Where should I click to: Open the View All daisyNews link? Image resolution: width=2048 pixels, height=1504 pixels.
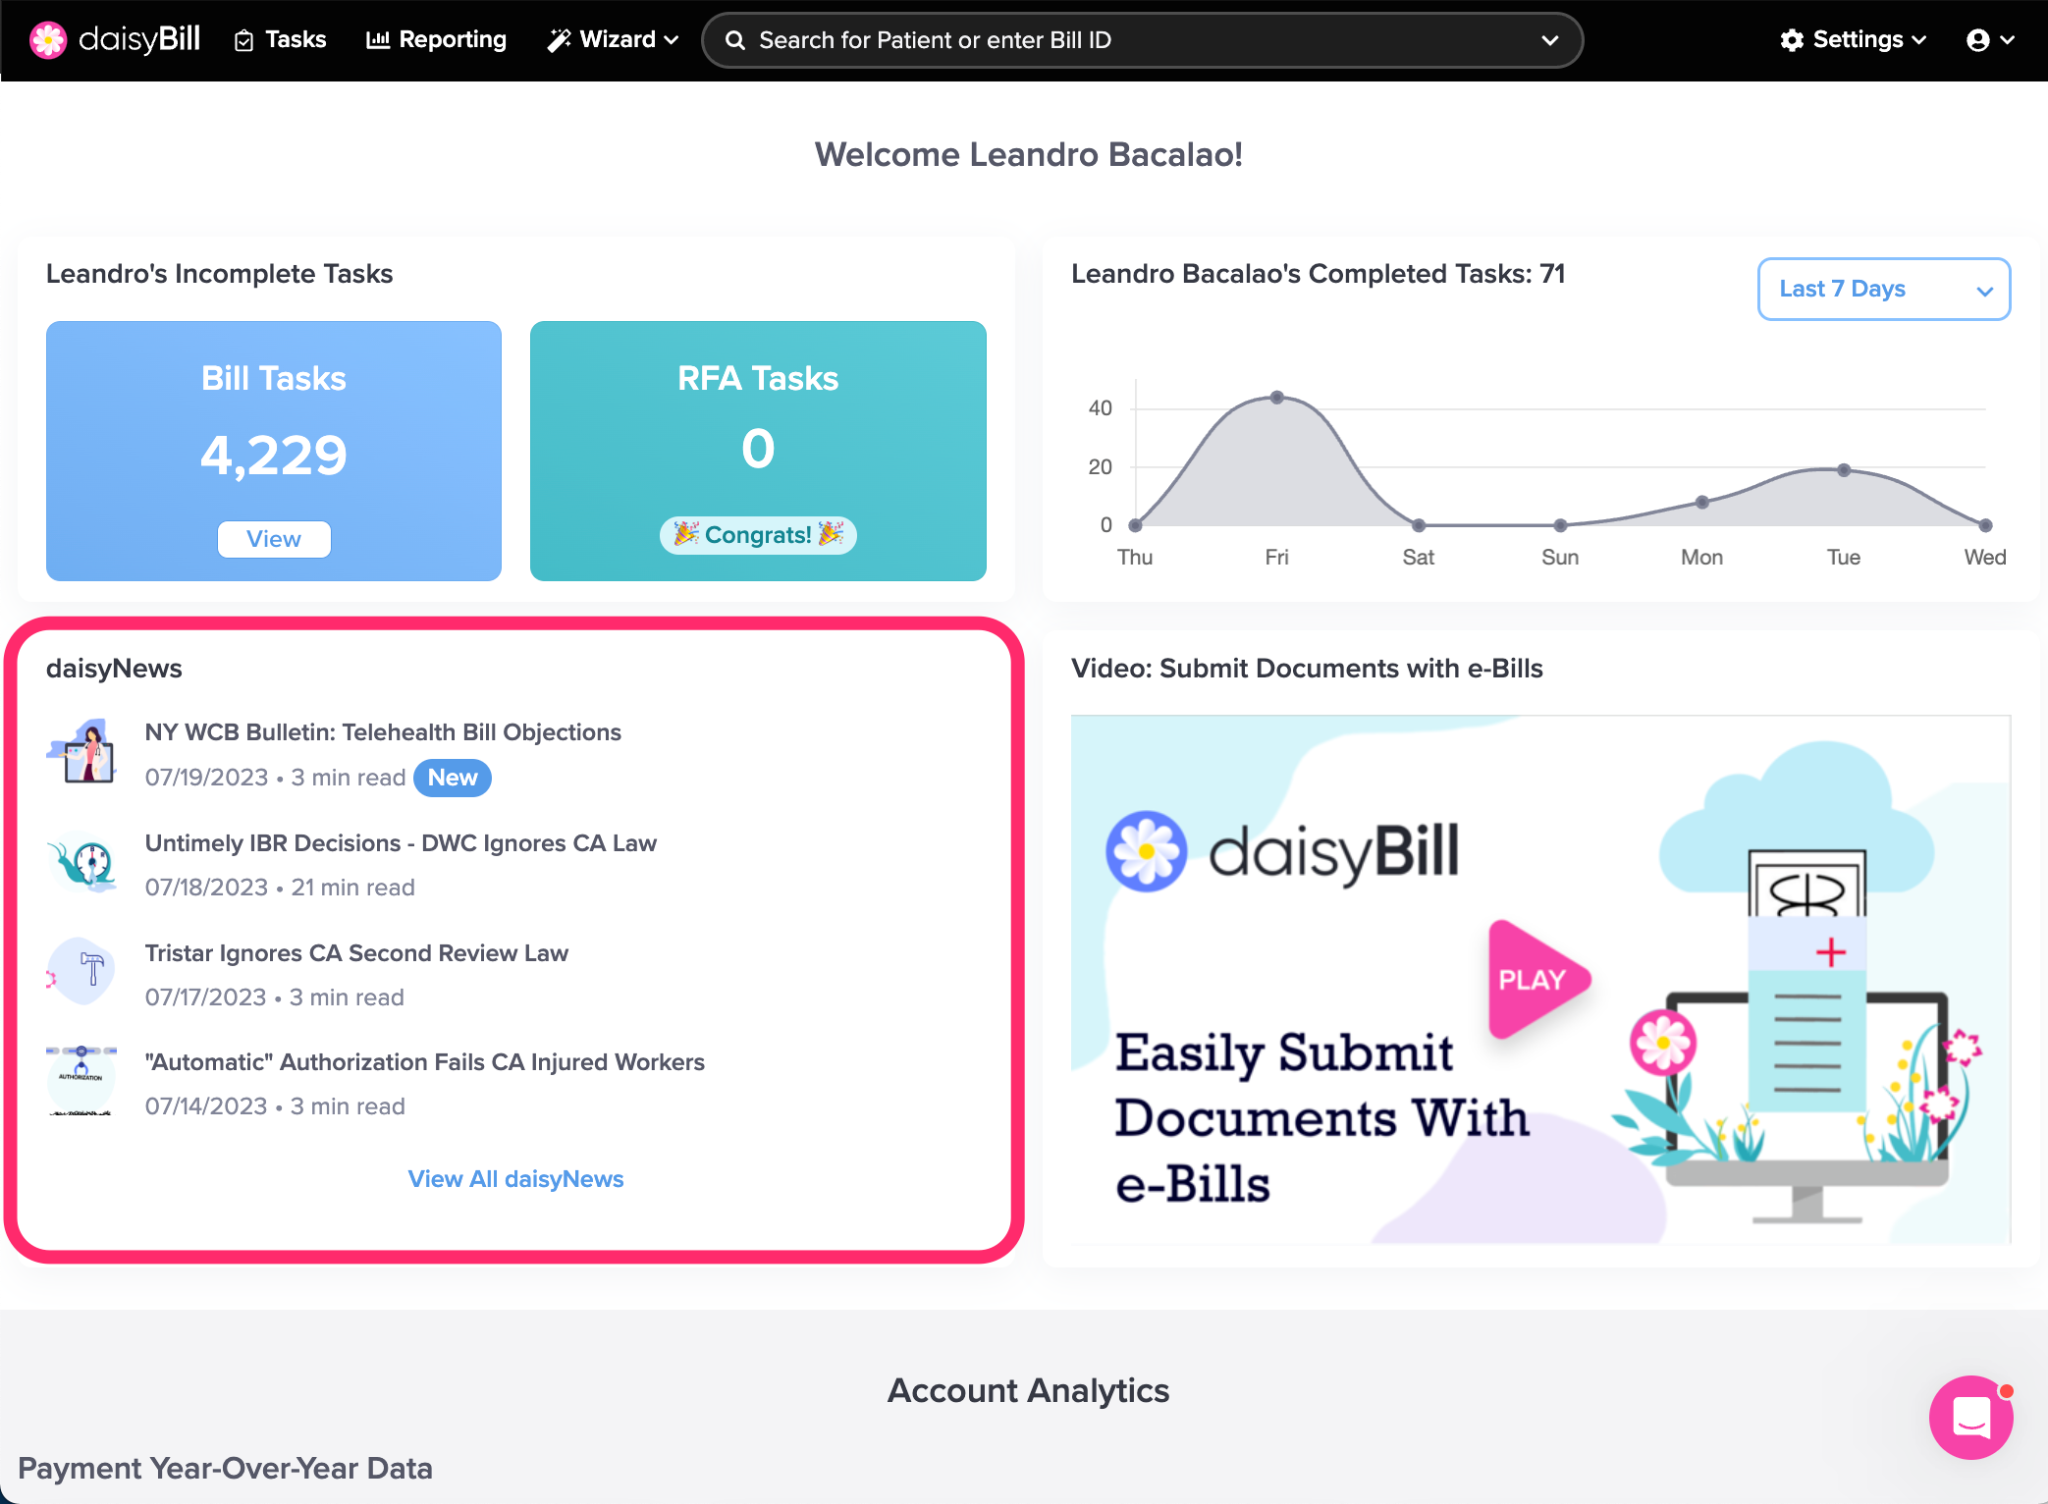point(515,1179)
